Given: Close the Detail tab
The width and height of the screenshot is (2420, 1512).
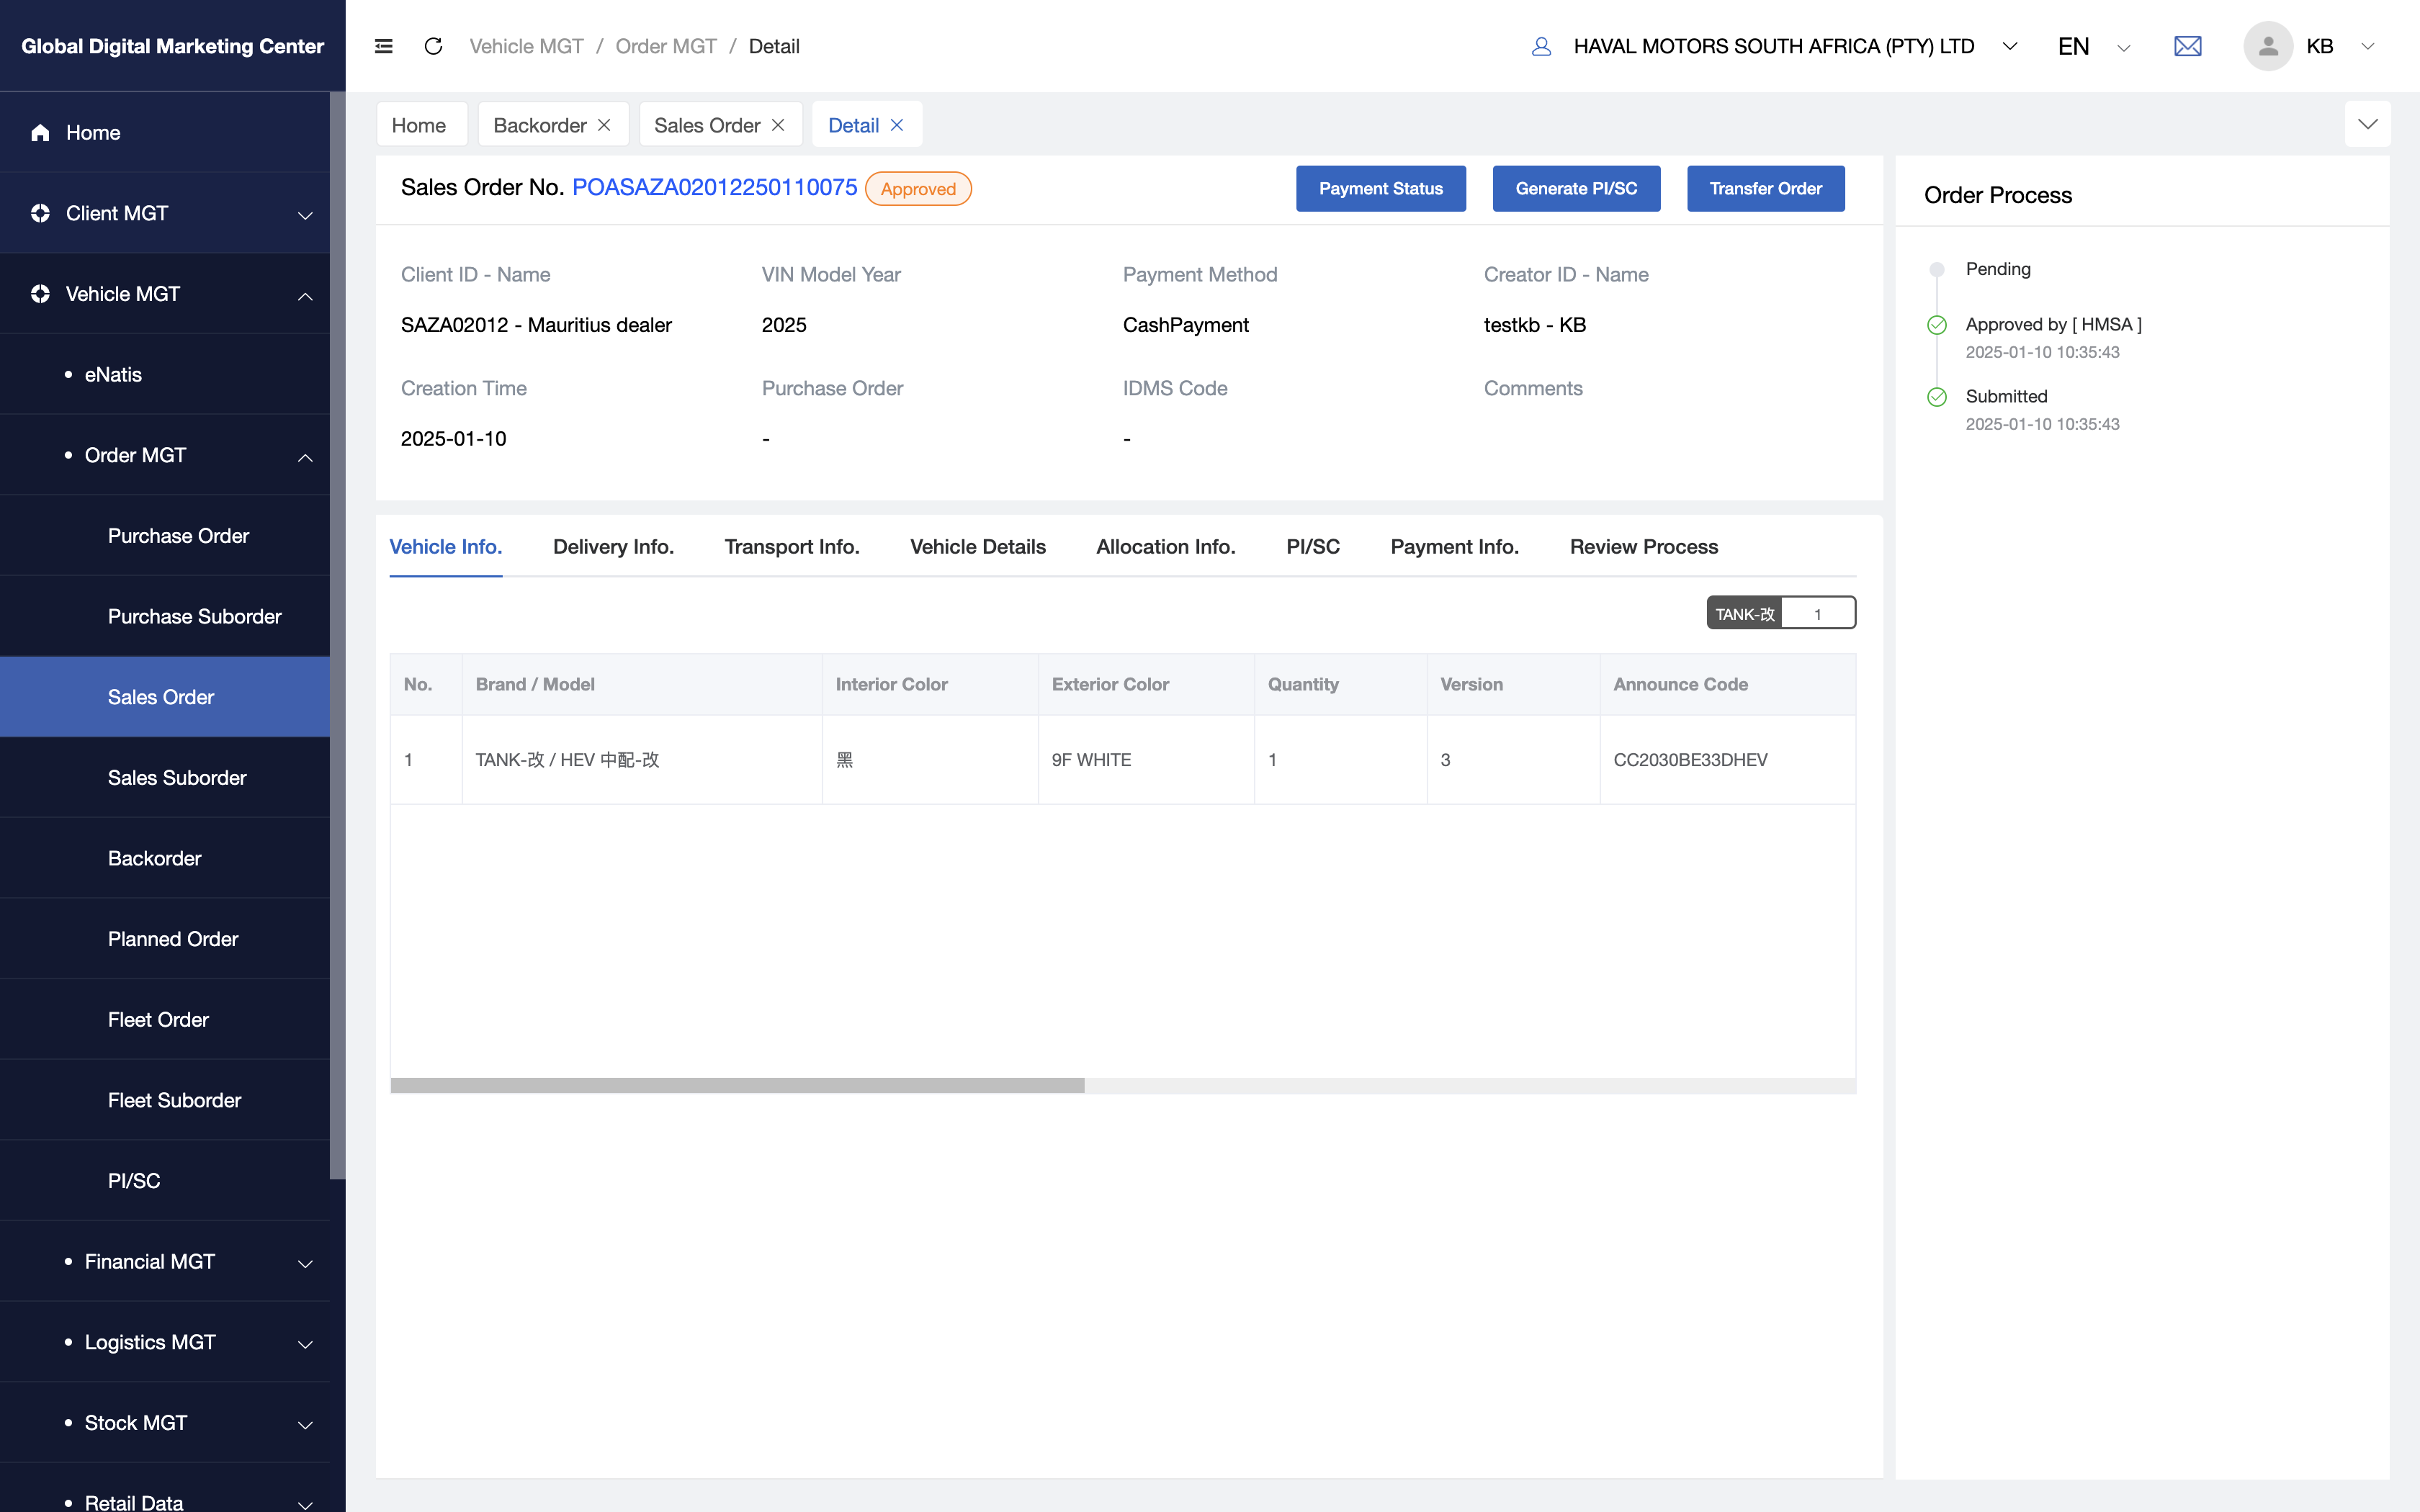Looking at the screenshot, I should pyautogui.click(x=897, y=125).
